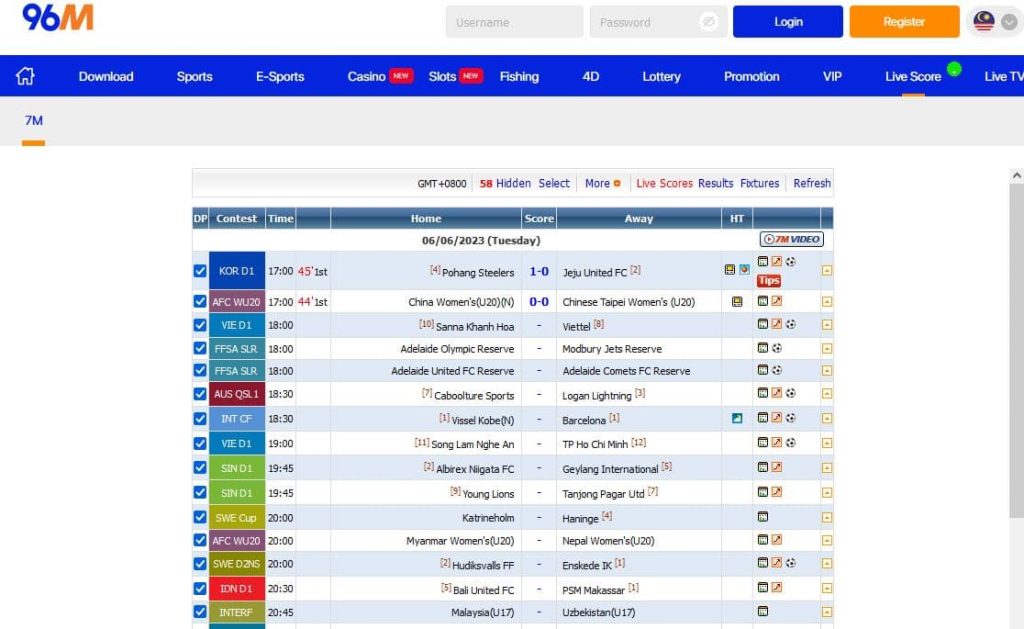Open odds arrow icon for Pohang Steelers row
This screenshot has width=1024, height=629.
(776, 261)
